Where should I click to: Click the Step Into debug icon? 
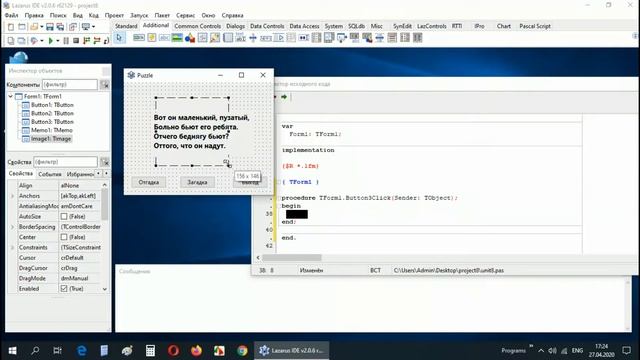tap(87, 41)
